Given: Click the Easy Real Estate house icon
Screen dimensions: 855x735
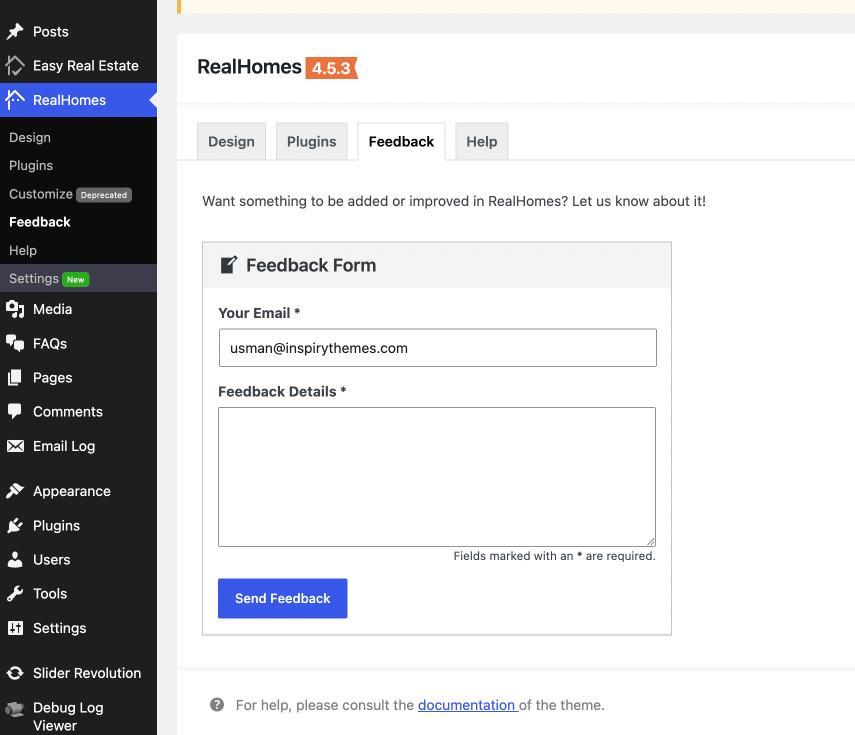Looking at the screenshot, I should pos(15,65).
